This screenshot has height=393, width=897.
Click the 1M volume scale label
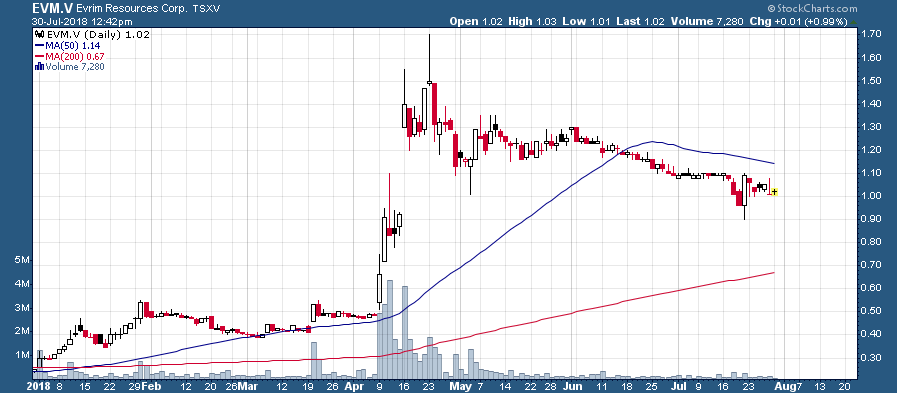22,355
